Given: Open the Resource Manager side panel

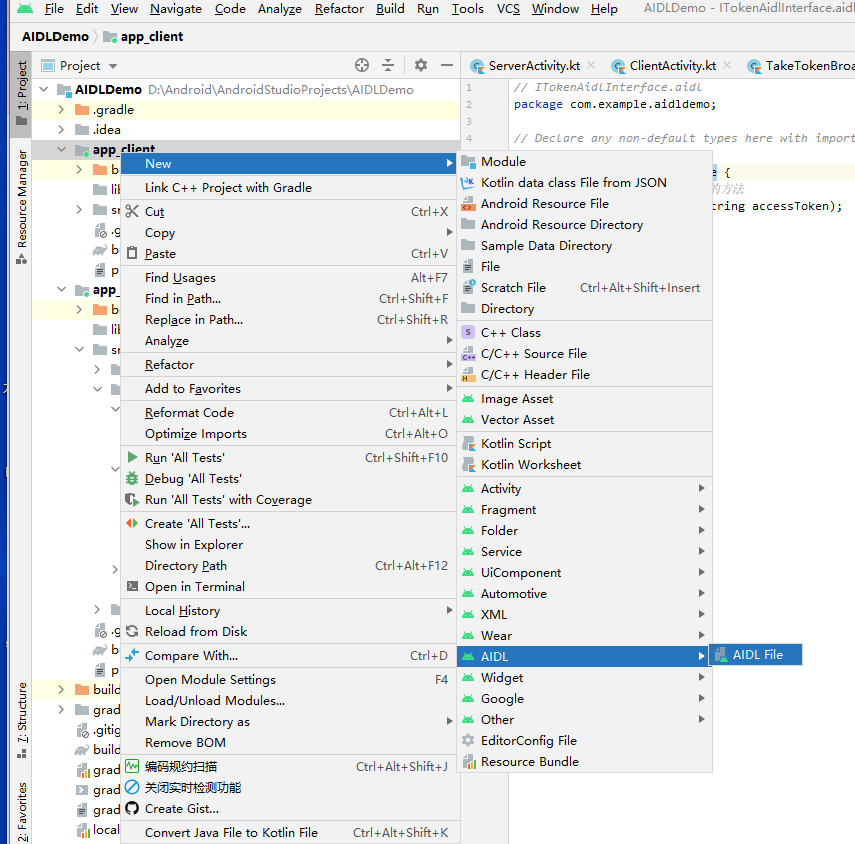Looking at the screenshot, I should [x=21, y=207].
